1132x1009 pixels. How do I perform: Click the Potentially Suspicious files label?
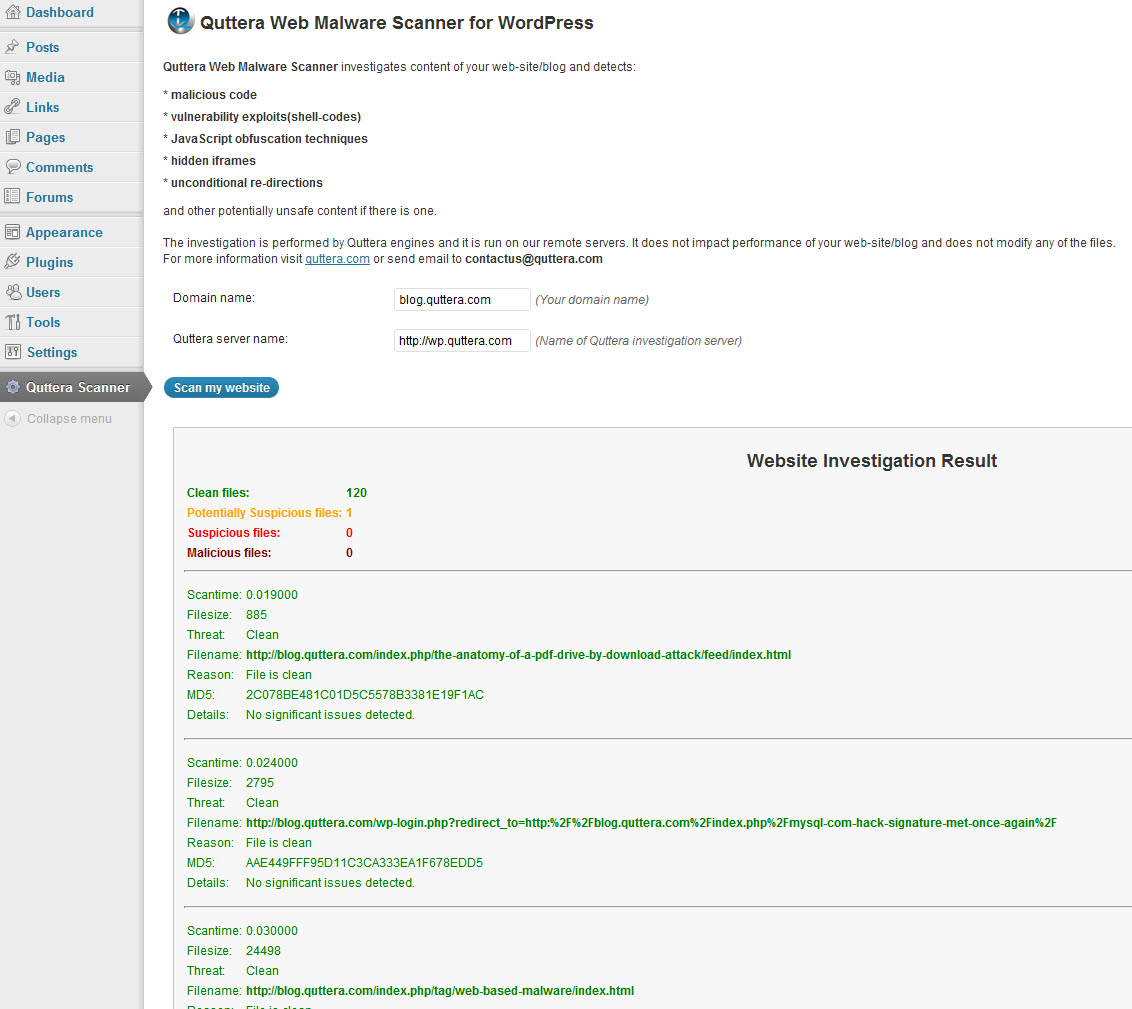(264, 512)
